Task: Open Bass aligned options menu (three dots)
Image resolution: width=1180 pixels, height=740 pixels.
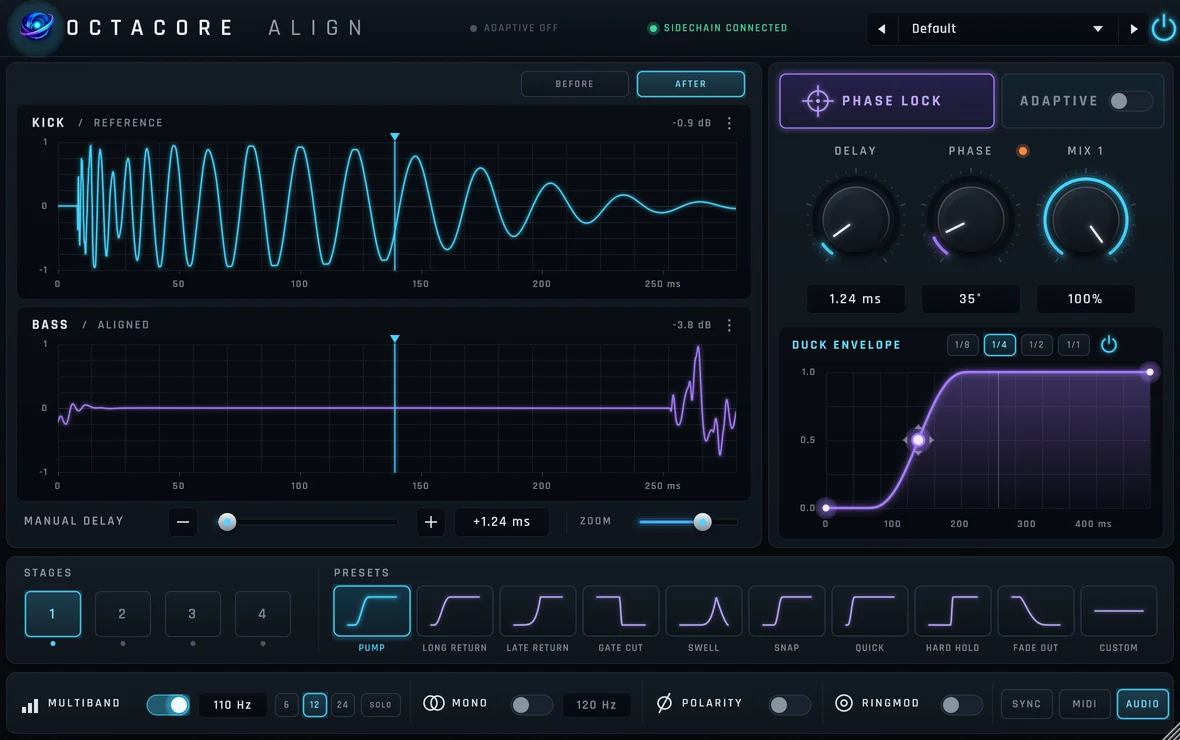Action: tap(728, 324)
